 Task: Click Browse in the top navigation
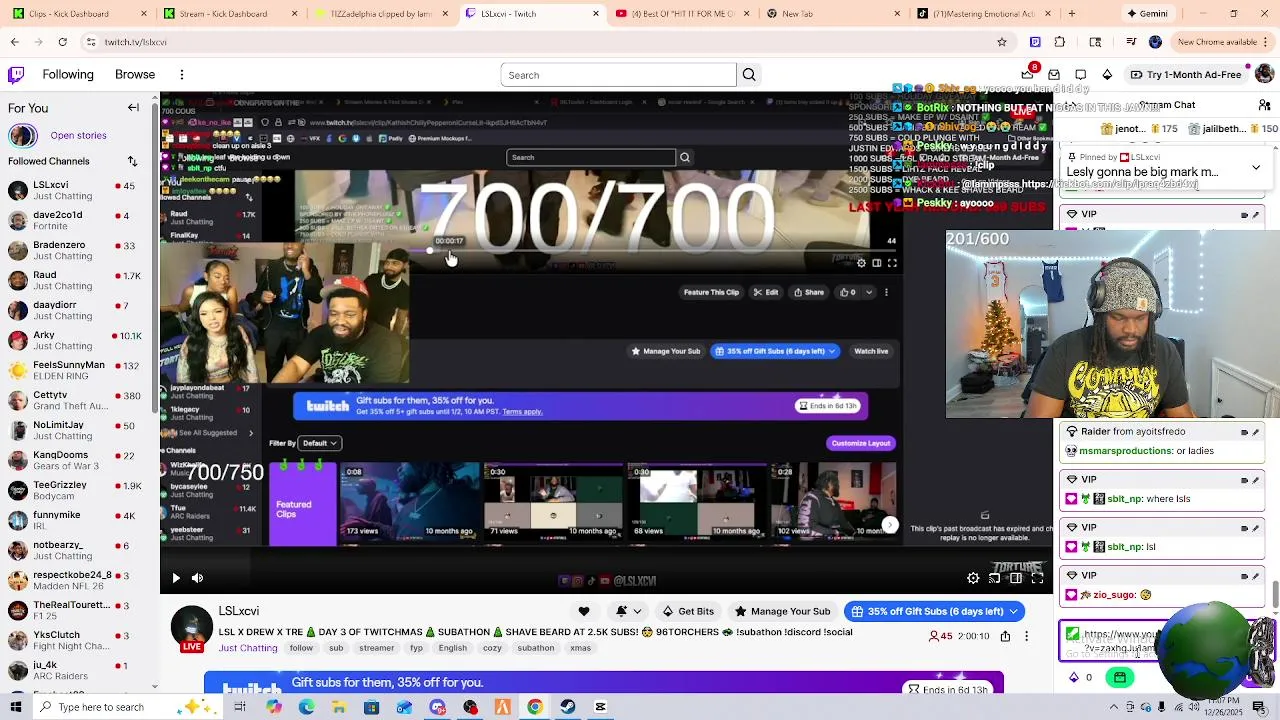(x=135, y=75)
